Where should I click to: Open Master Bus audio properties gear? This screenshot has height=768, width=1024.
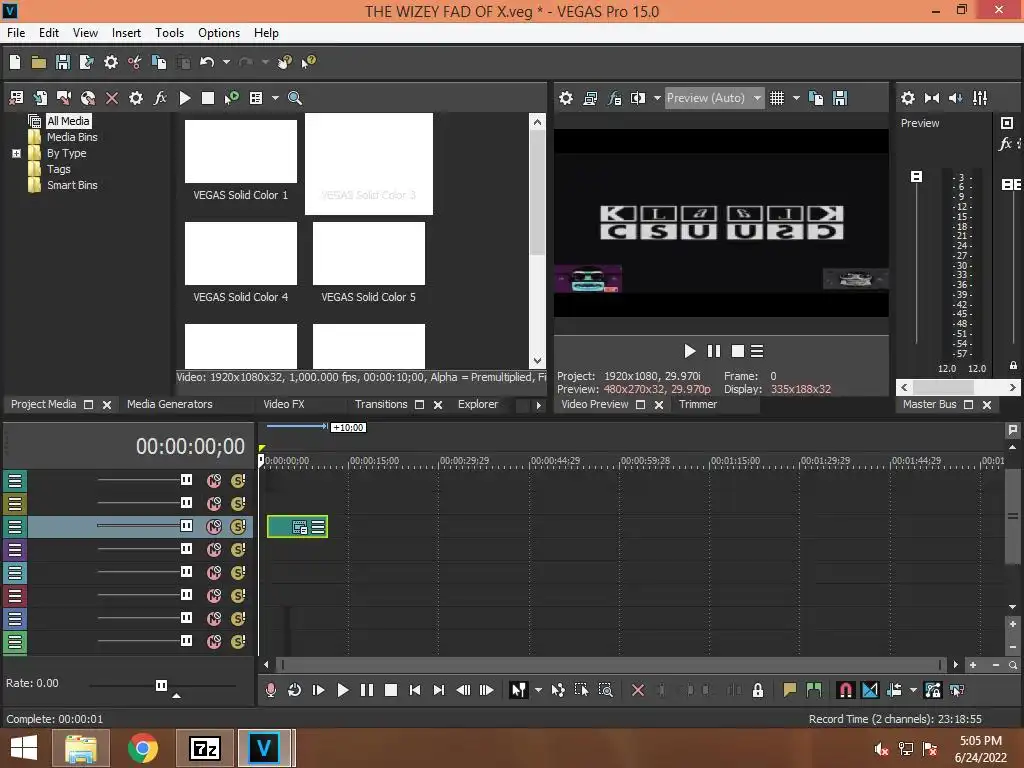click(908, 98)
